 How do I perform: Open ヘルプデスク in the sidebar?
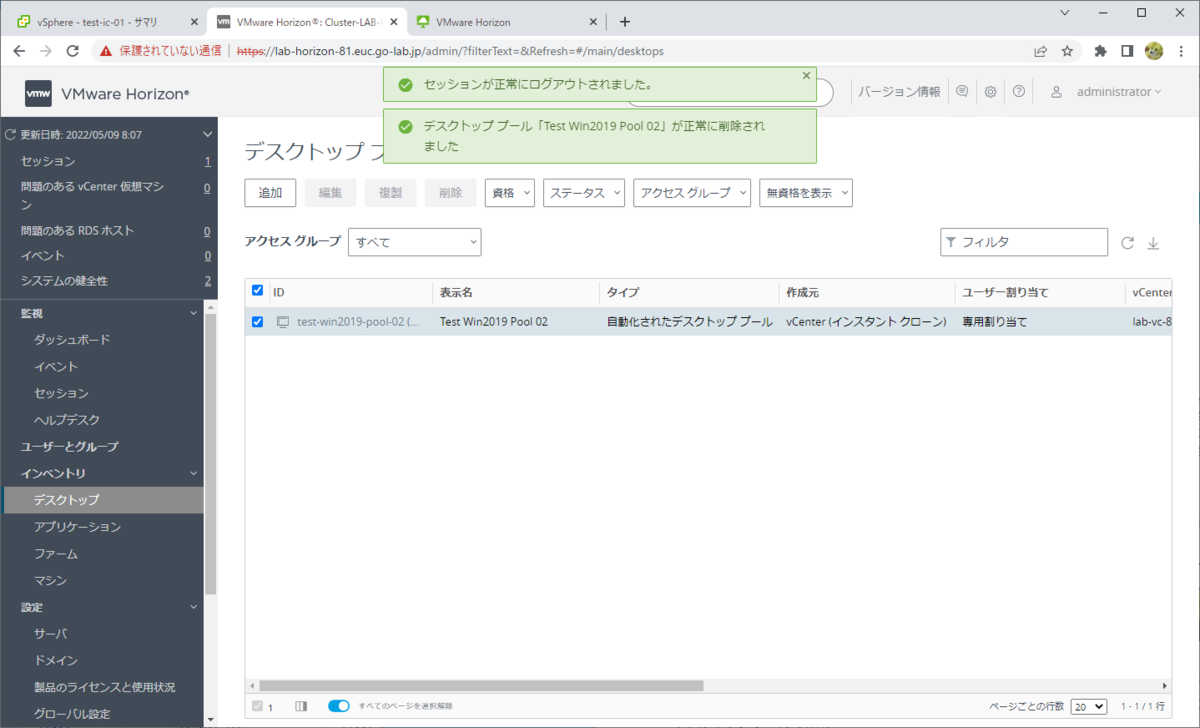[67, 420]
